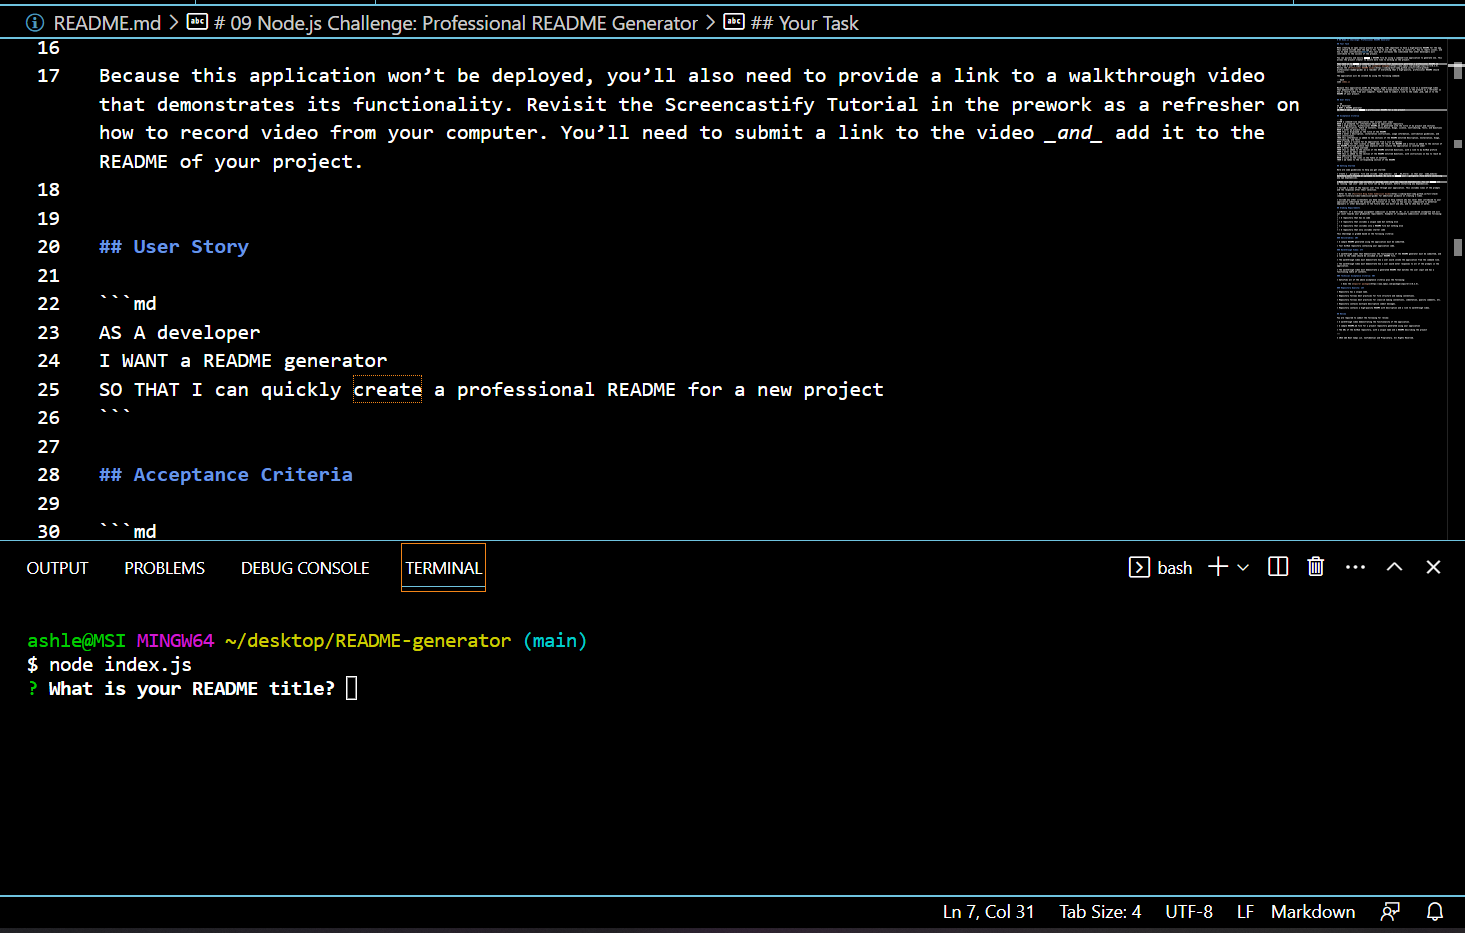Switch to the DEBUG CONSOLE tab
Image resolution: width=1465 pixels, height=933 pixels.
pos(304,567)
